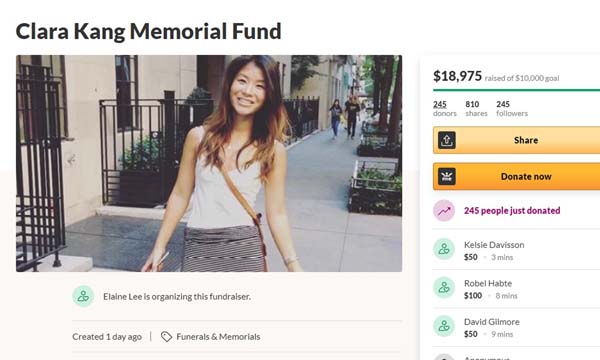Click Kelsie Davisson's donor avatar icon
Screen dimensions: 600x360
point(444,249)
